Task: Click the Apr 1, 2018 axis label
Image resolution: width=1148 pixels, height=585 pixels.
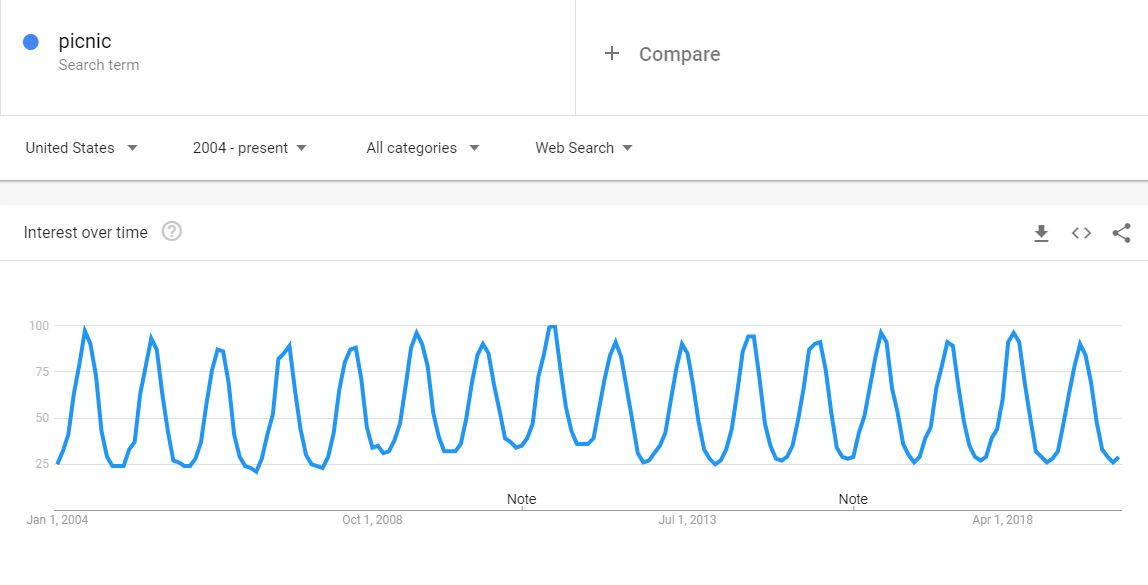Action: coord(1002,520)
